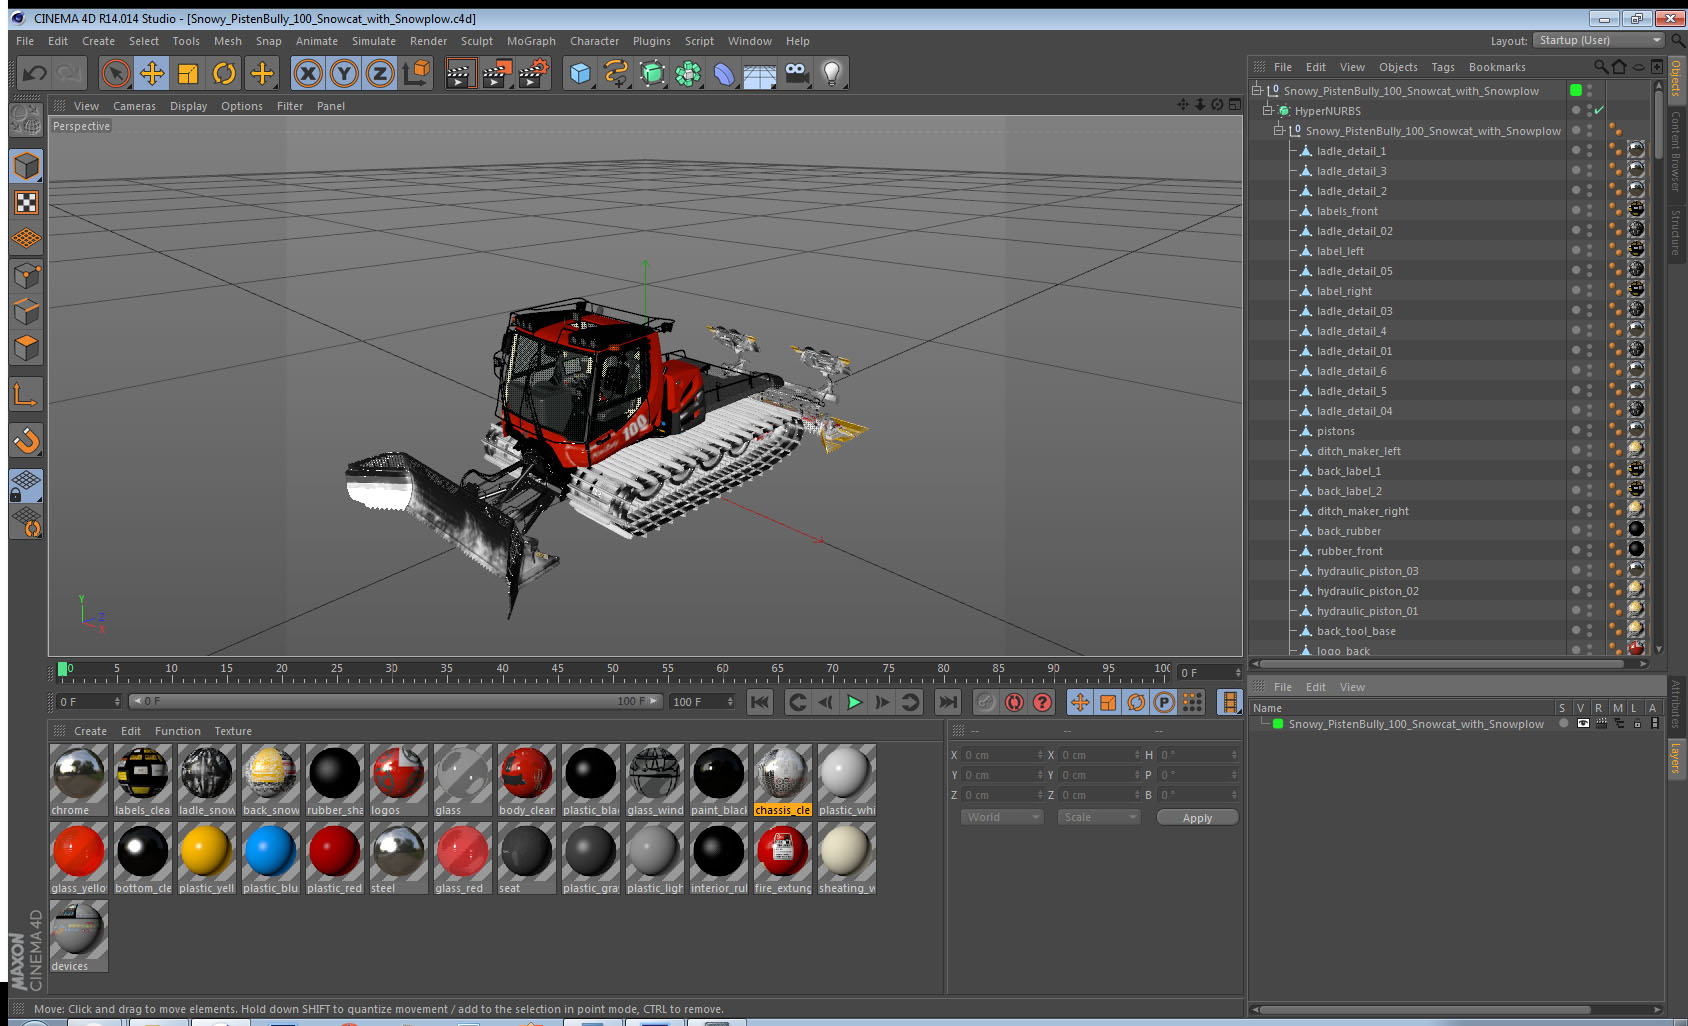Select the pistons object
Image resolution: width=1688 pixels, height=1026 pixels.
(1335, 431)
